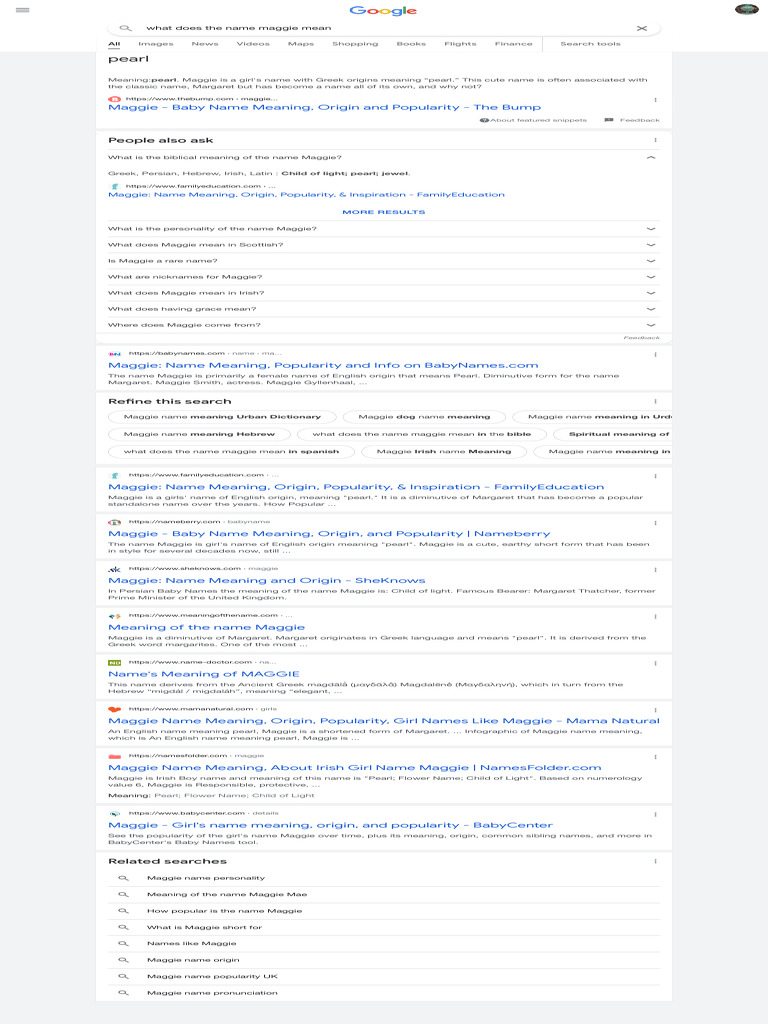This screenshot has width=768, height=1024.
Task: Open the Videos search tab
Action: [253, 44]
